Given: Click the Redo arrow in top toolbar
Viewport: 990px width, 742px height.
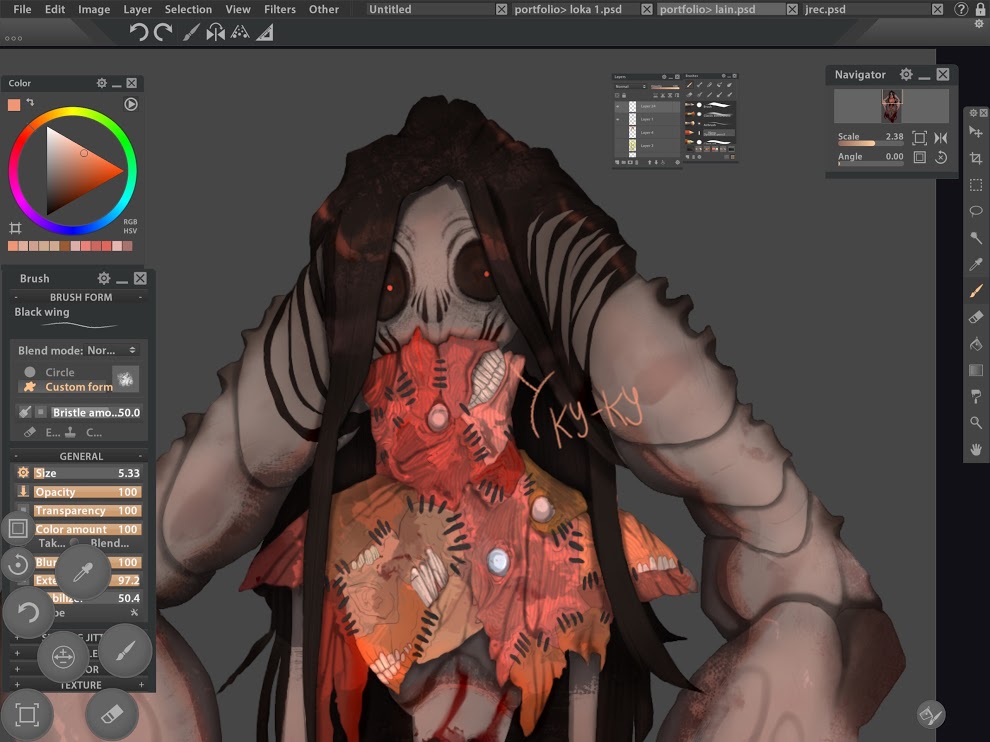Looking at the screenshot, I should coord(165,32).
